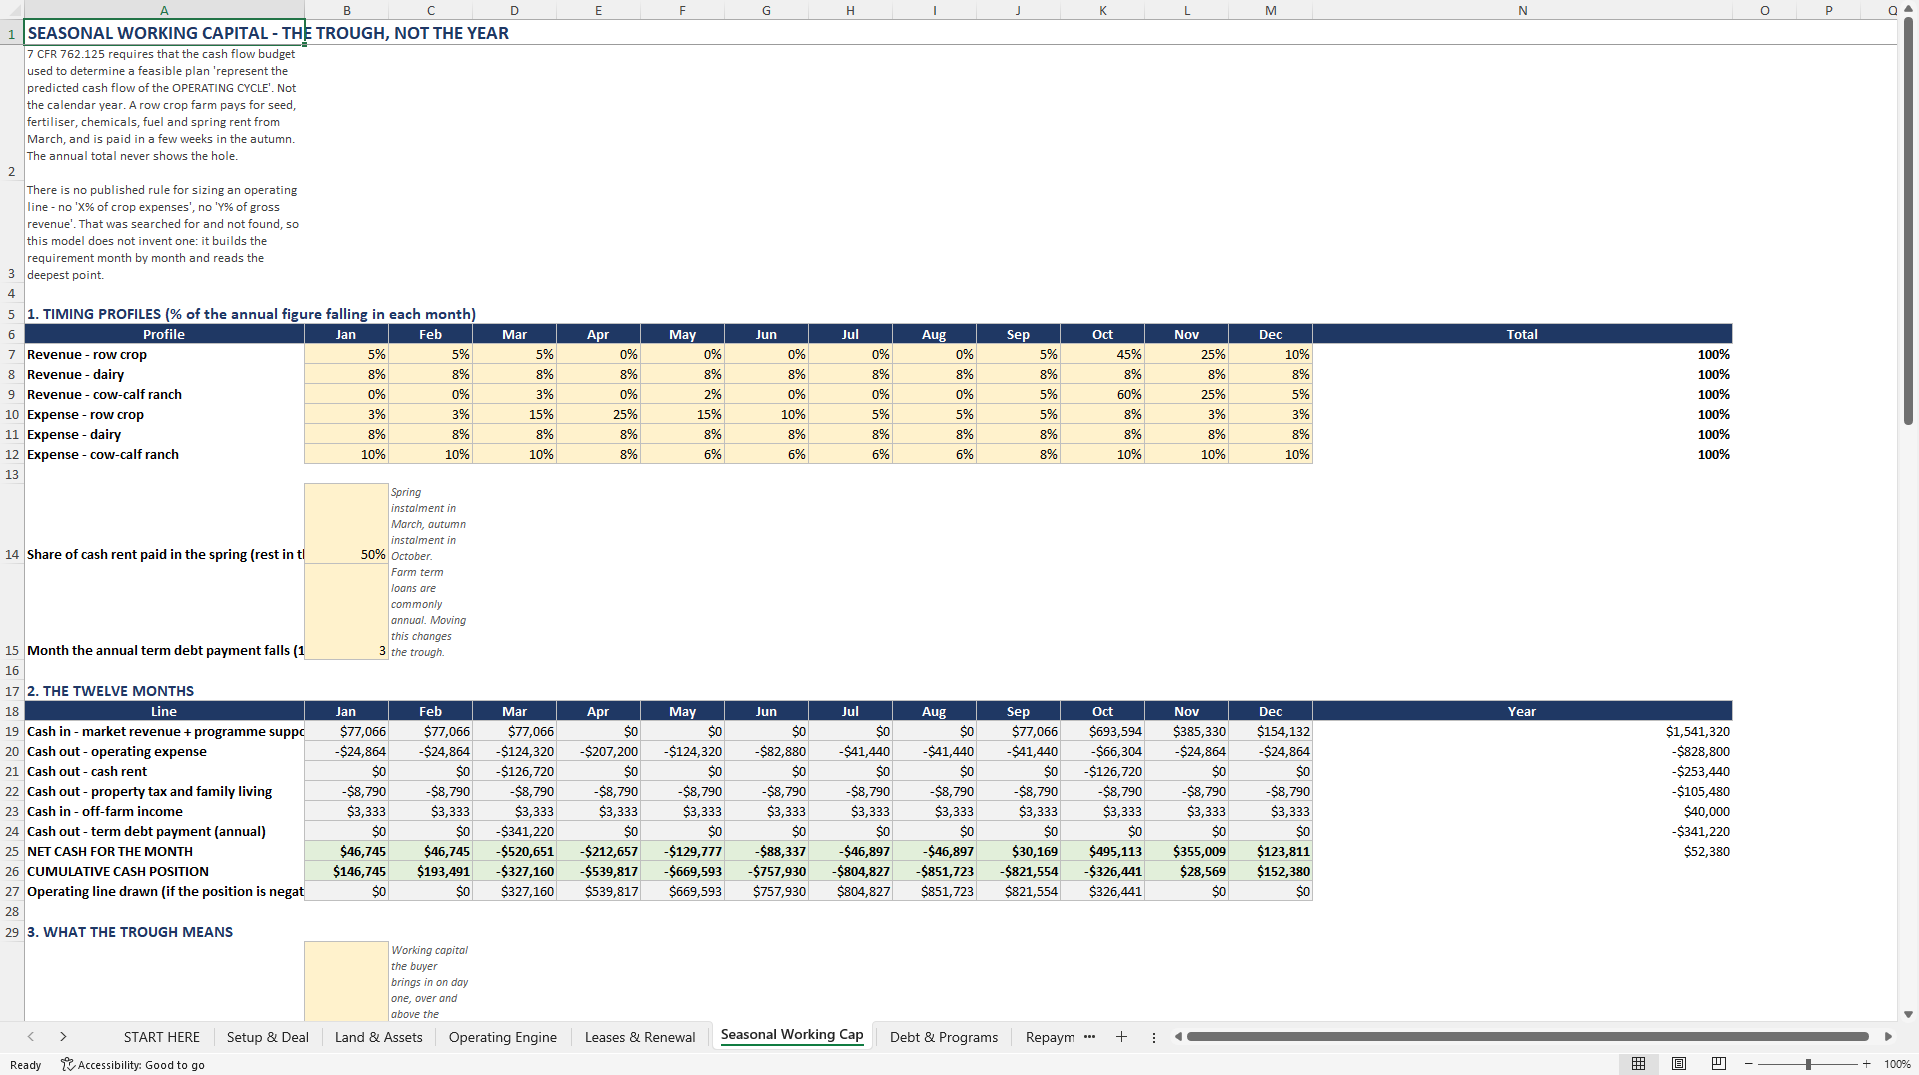Click the zoom out minus button
Image resolution: width=1919 pixels, height=1075 pixels.
point(1748,1064)
